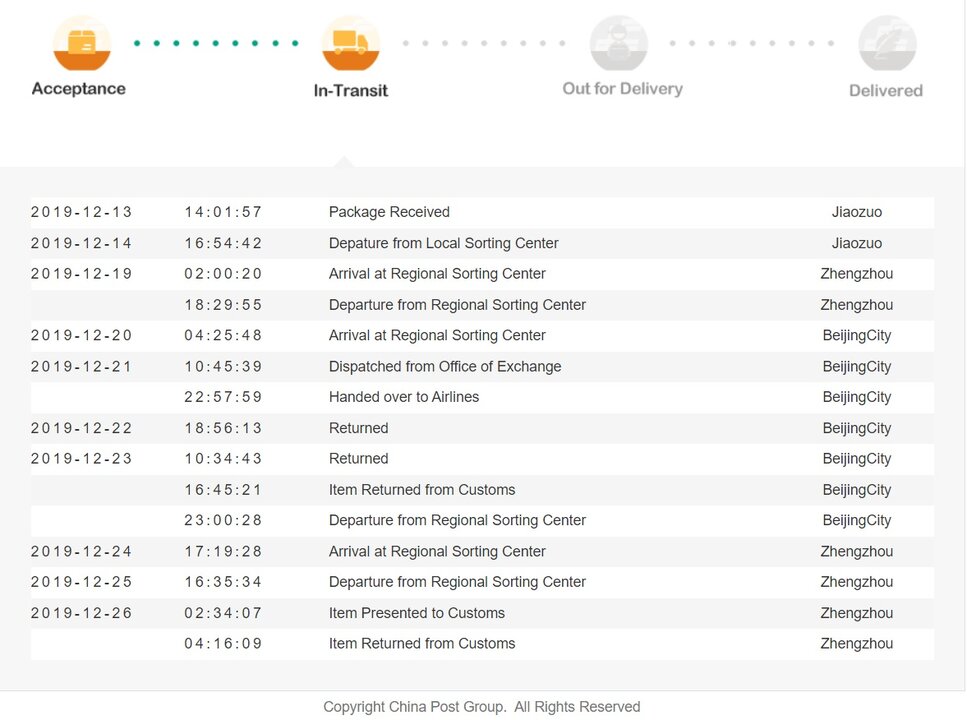
Task: Click time 18:29:55
Action: click(223, 305)
